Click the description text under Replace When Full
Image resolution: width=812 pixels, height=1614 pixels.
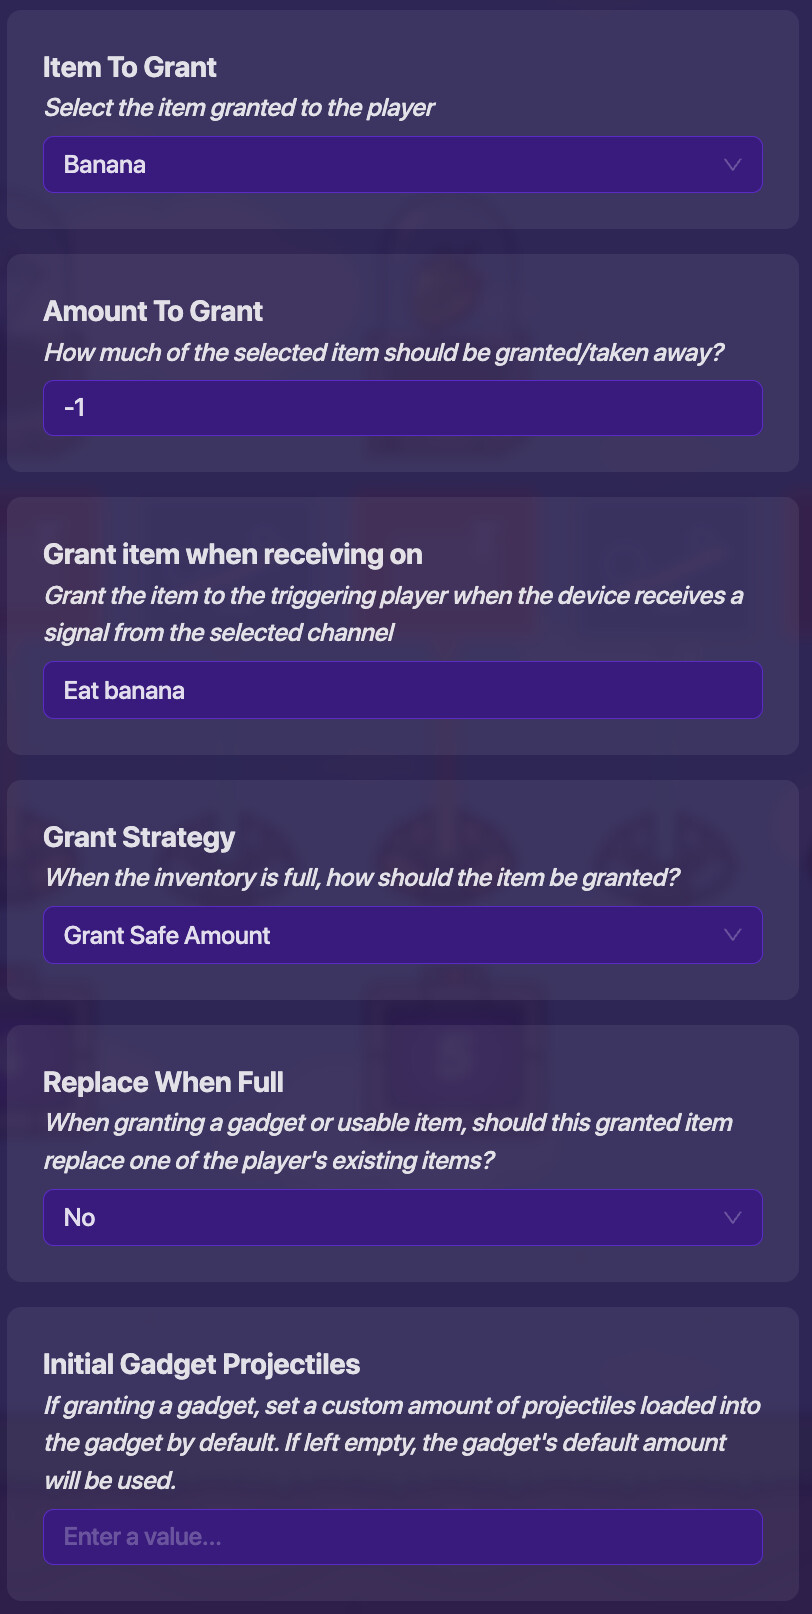coord(388,1141)
